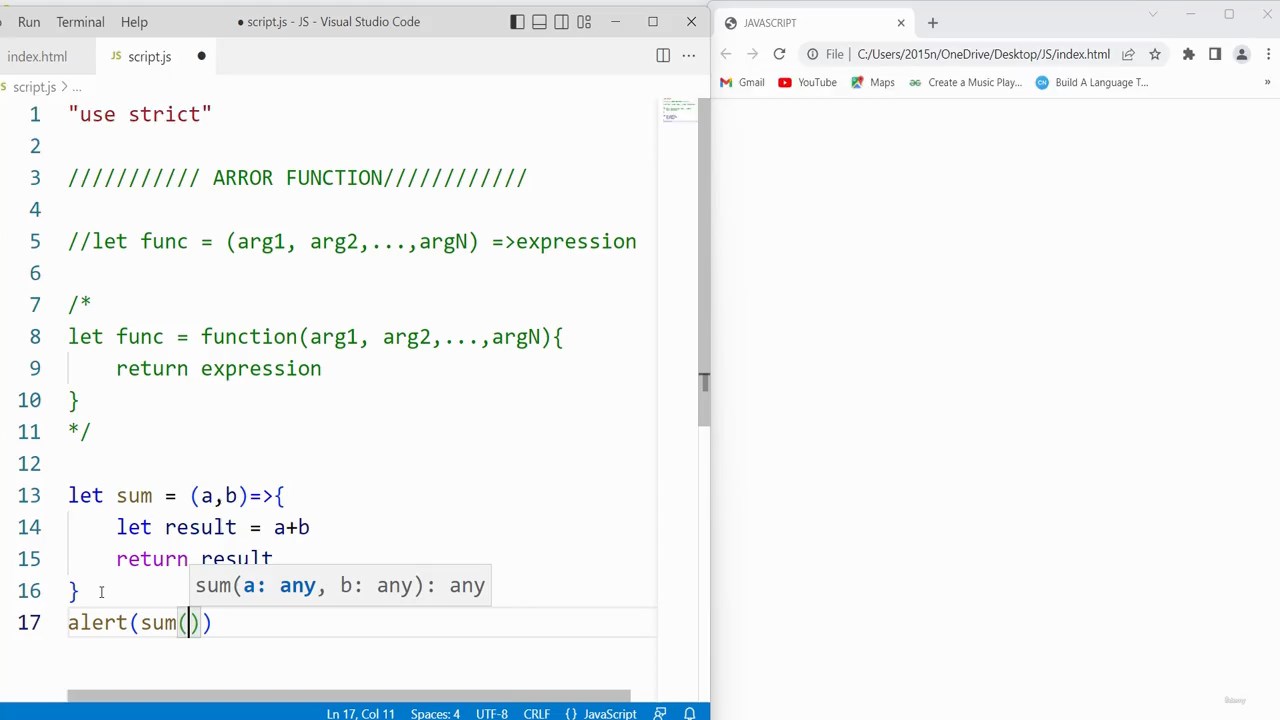Click the feedback icon in status bar
1280x720 pixels.
660,713
